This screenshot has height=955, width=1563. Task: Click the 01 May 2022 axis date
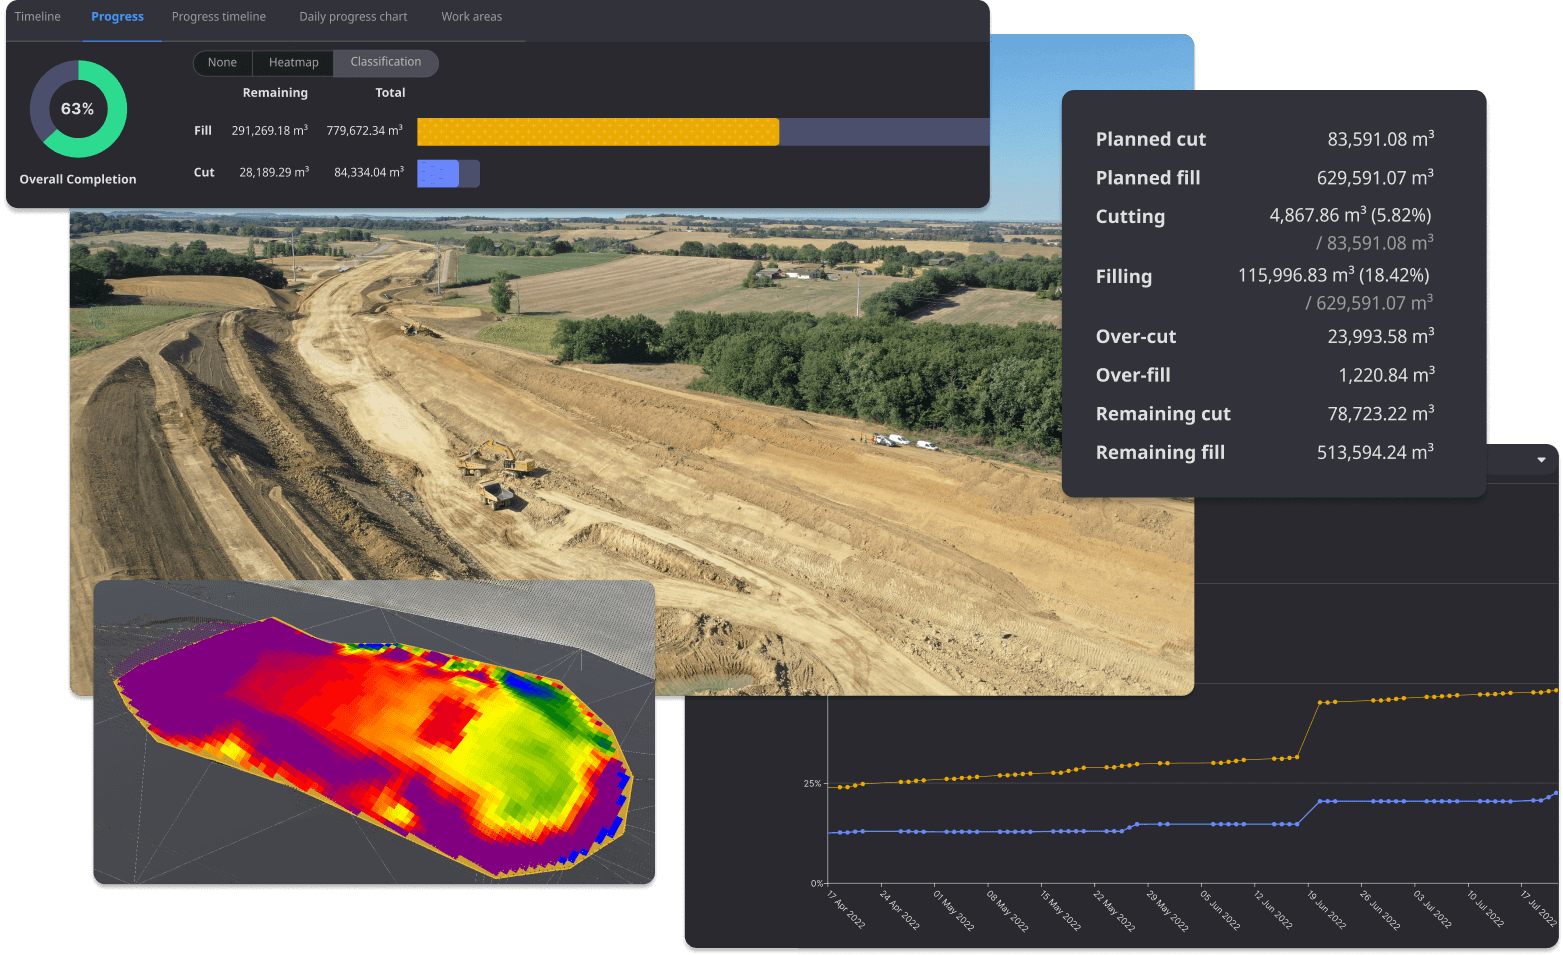tap(954, 910)
